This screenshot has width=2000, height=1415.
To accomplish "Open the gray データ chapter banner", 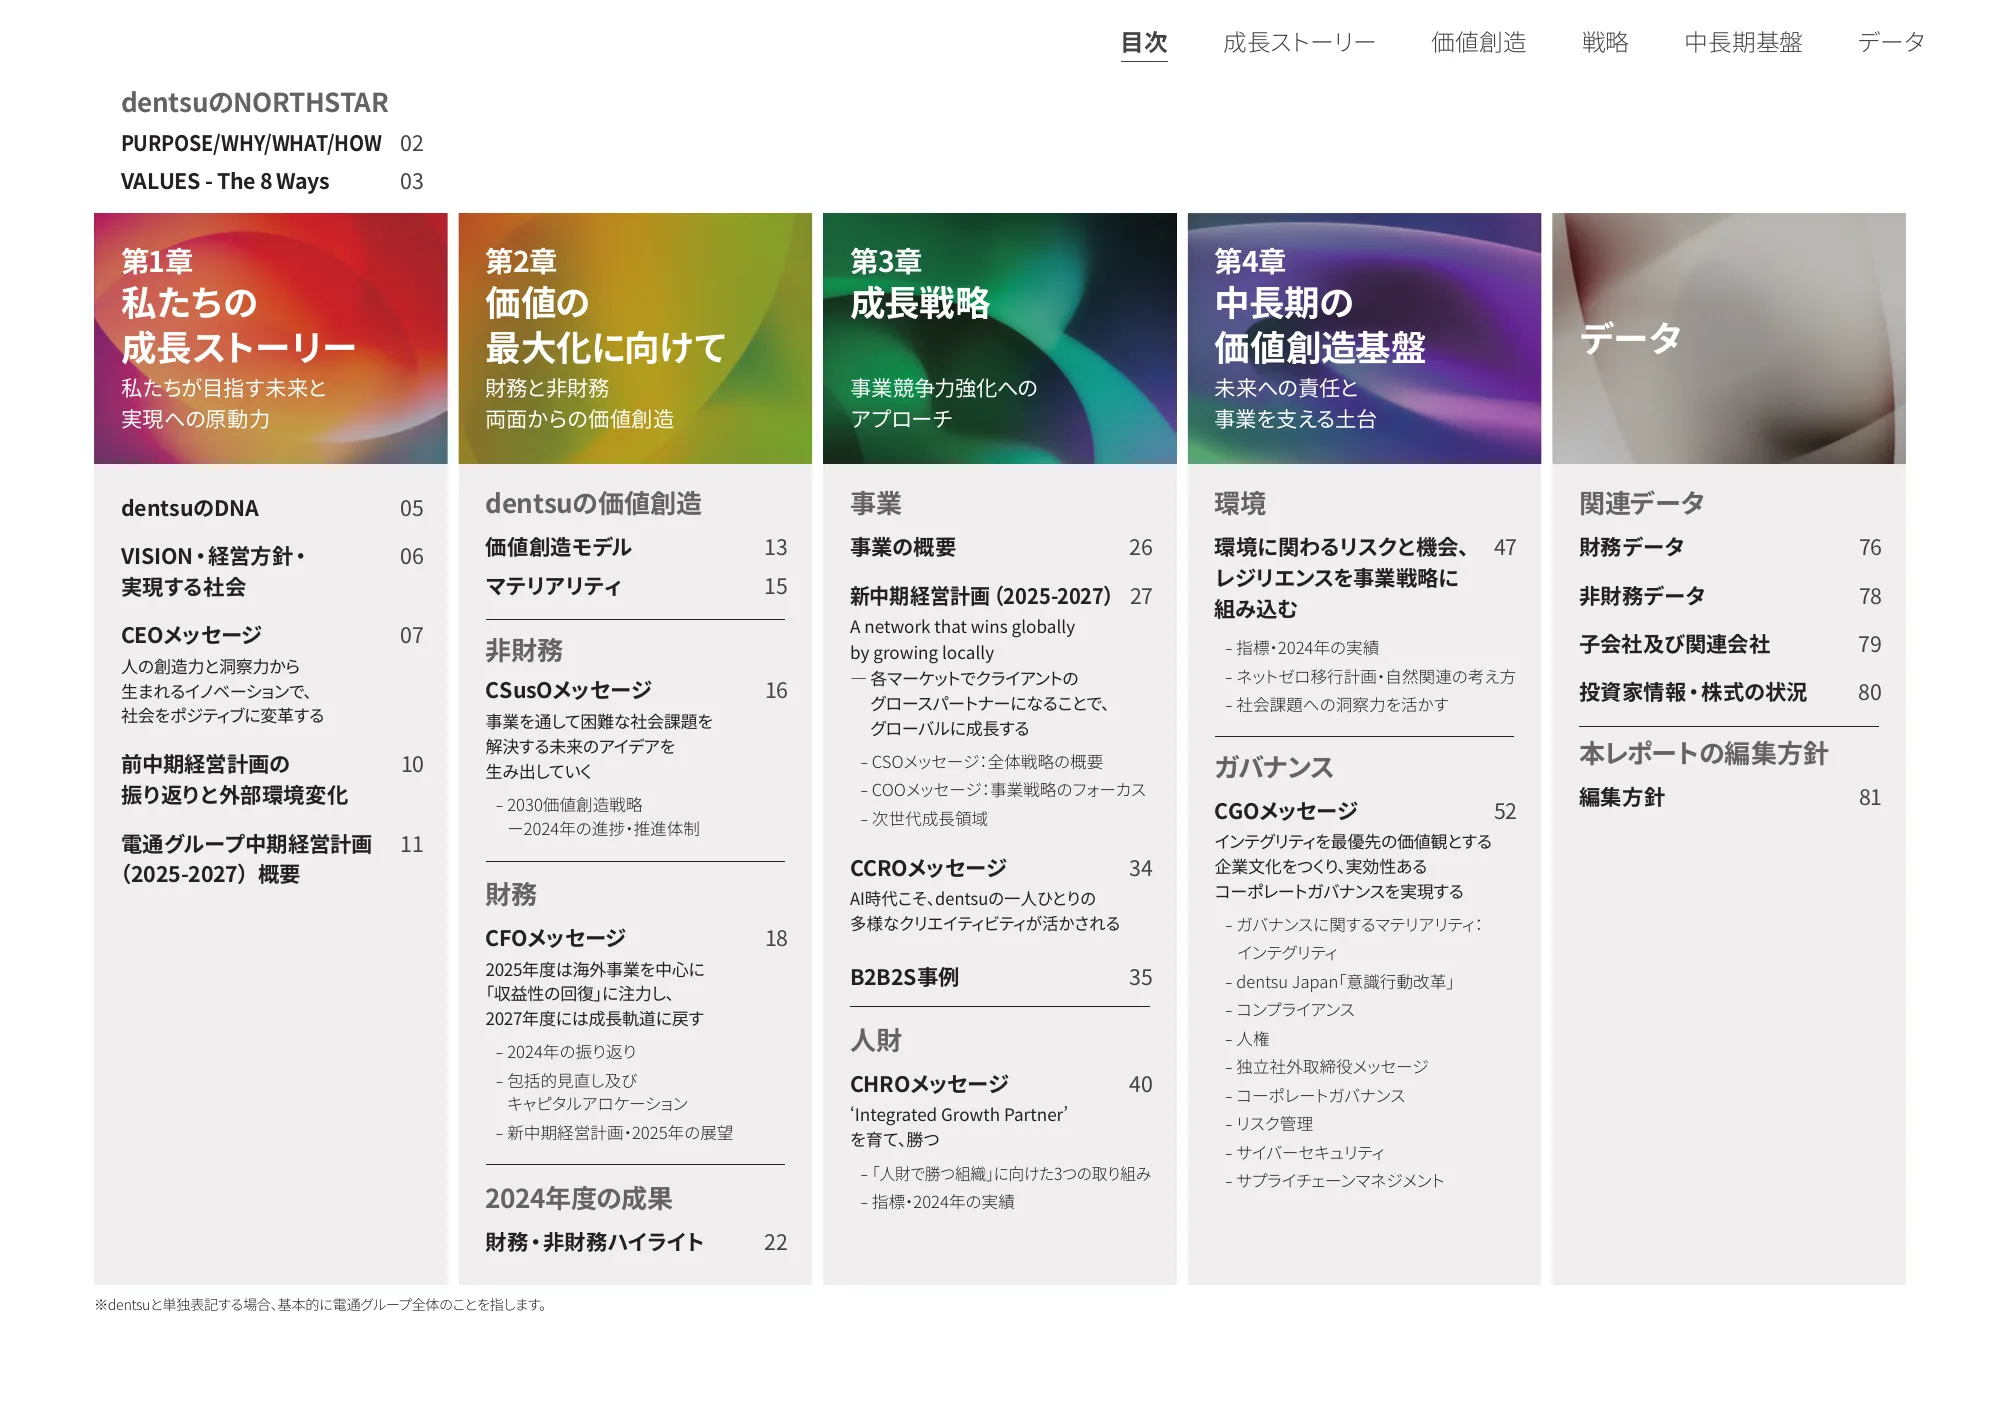I will [1728, 338].
